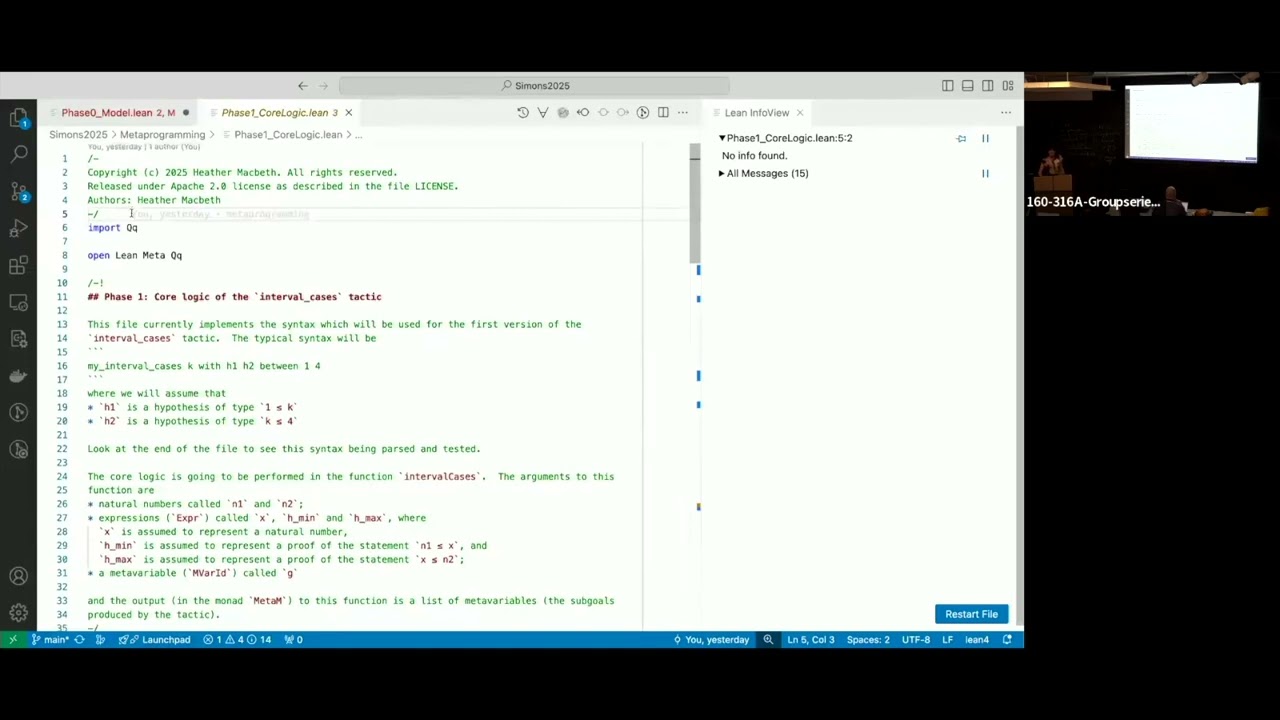The width and height of the screenshot is (1280, 720).
Task: Synchronize changes icon in status bar
Action: coord(79,640)
